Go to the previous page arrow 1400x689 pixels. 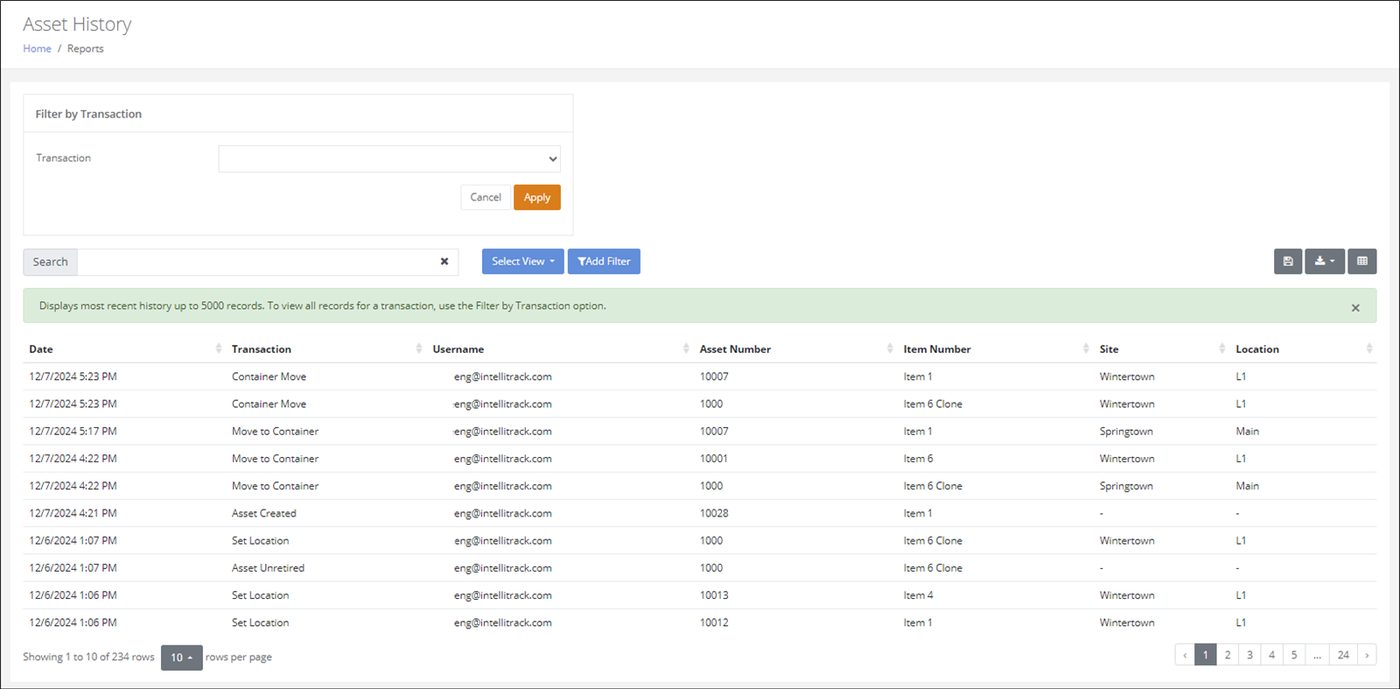(x=1185, y=656)
